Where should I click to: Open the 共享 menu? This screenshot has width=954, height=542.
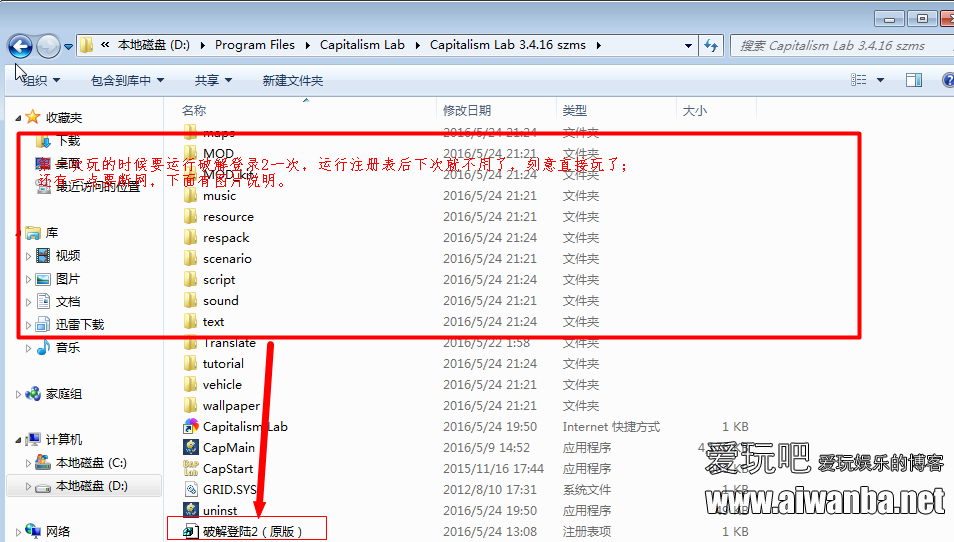tap(213, 80)
